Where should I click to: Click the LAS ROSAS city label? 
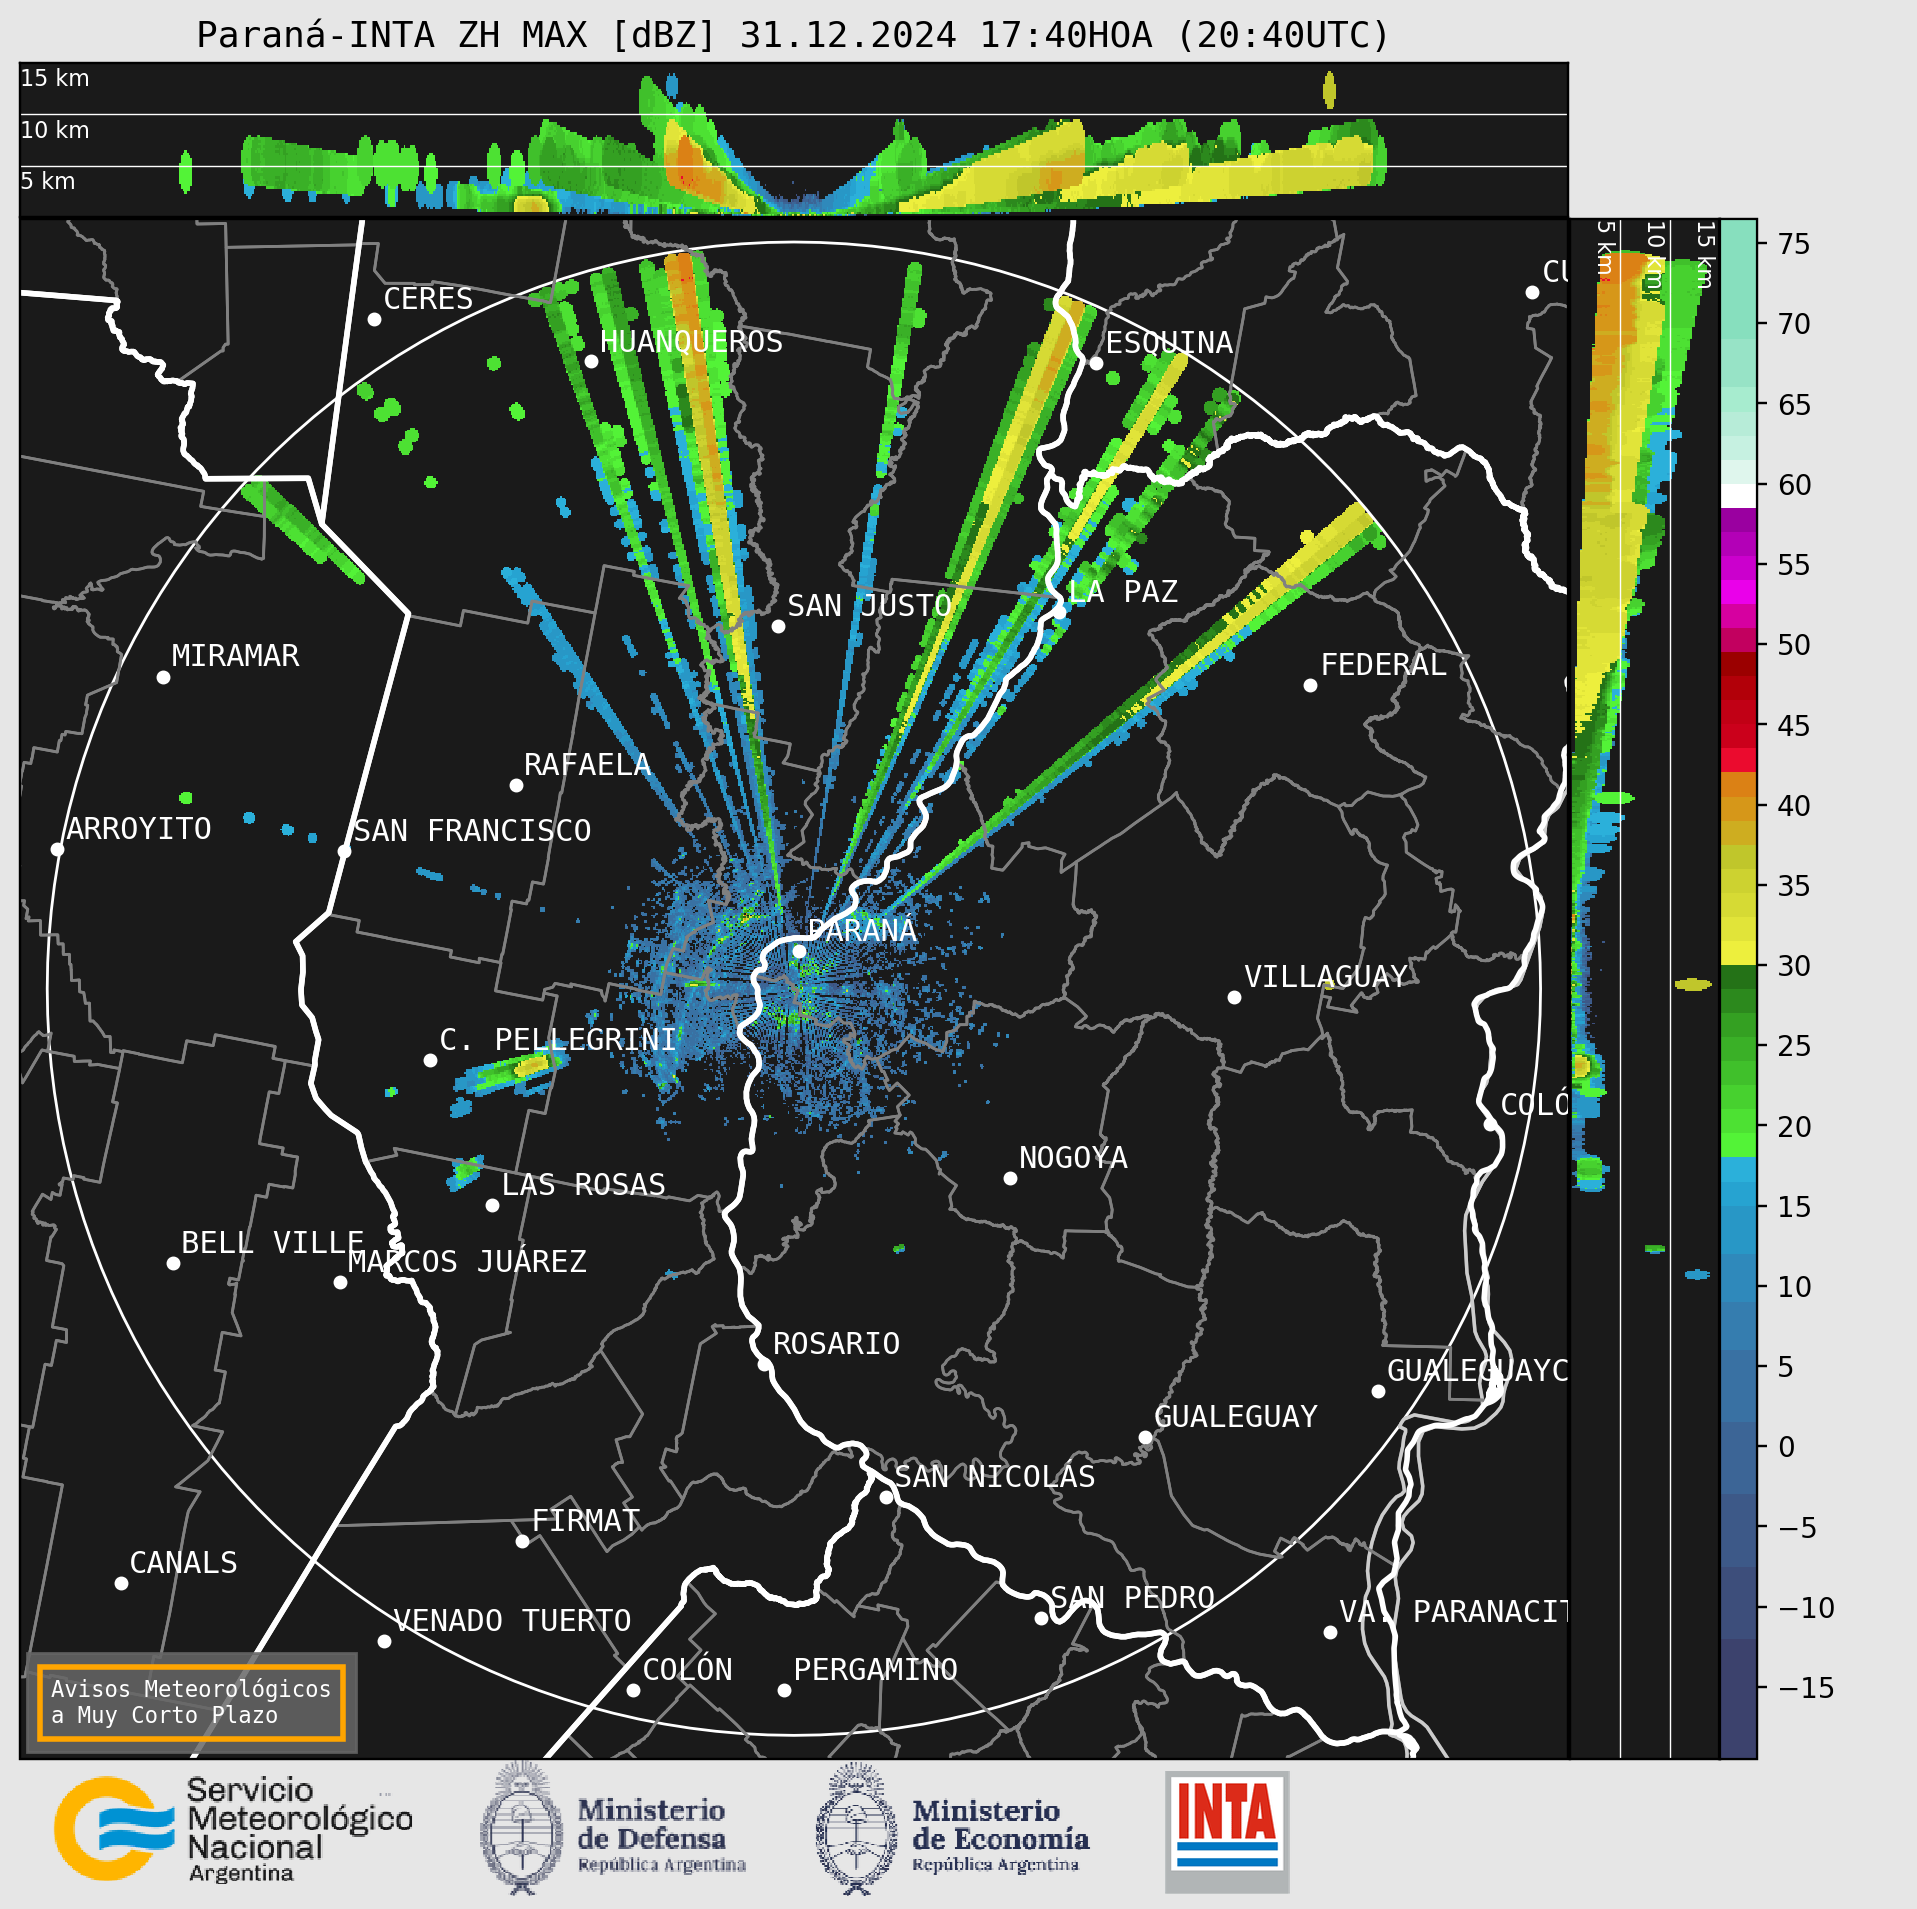583,1184
